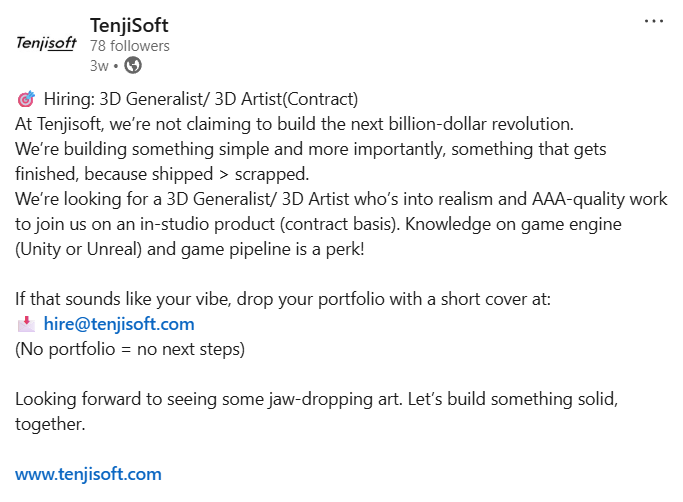The width and height of the screenshot is (683, 502).
Task: Click the Hiring 3D Generalist headline text
Action: coord(201,100)
